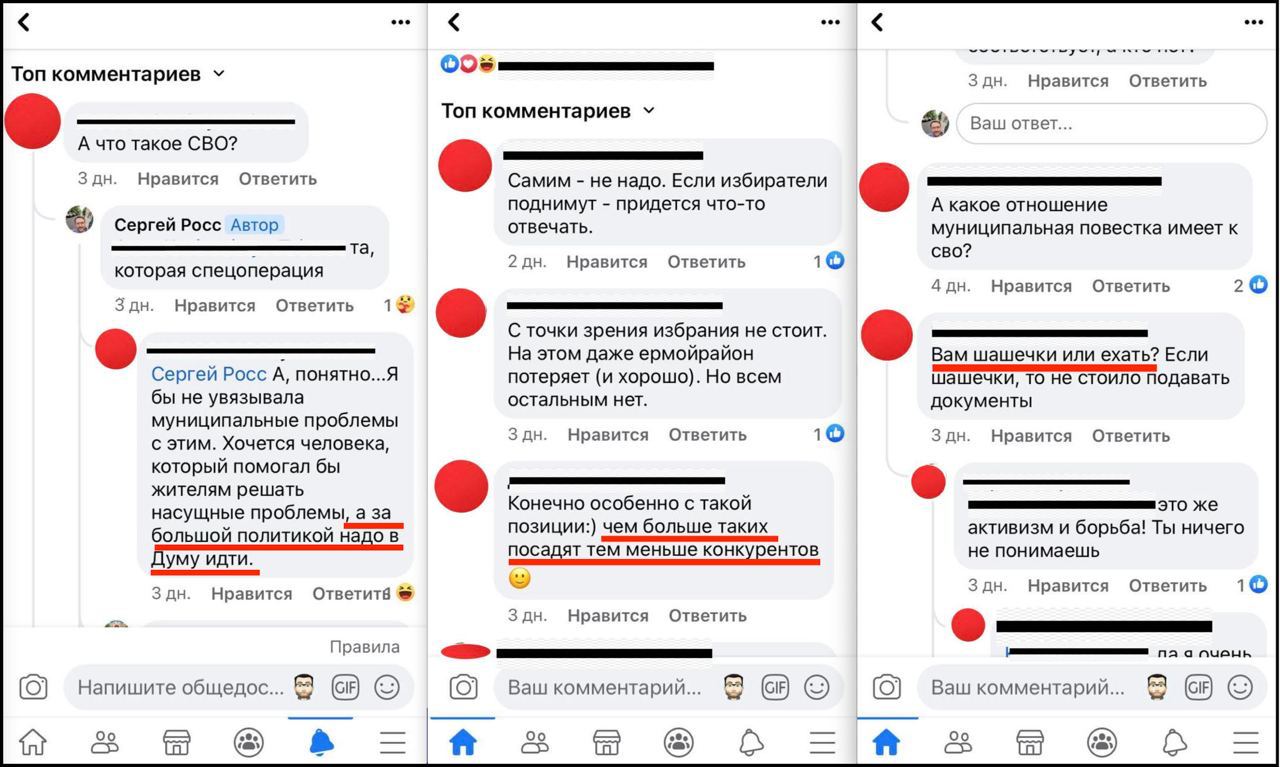The image size is (1280, 767).
Task: Tap the camera icon in left screenshot
Action: pos(33,687)
